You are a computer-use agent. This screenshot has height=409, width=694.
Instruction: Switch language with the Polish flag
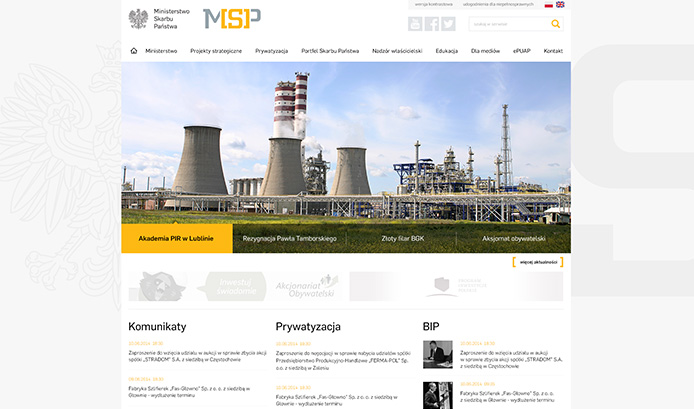click(x=549, y=4)
